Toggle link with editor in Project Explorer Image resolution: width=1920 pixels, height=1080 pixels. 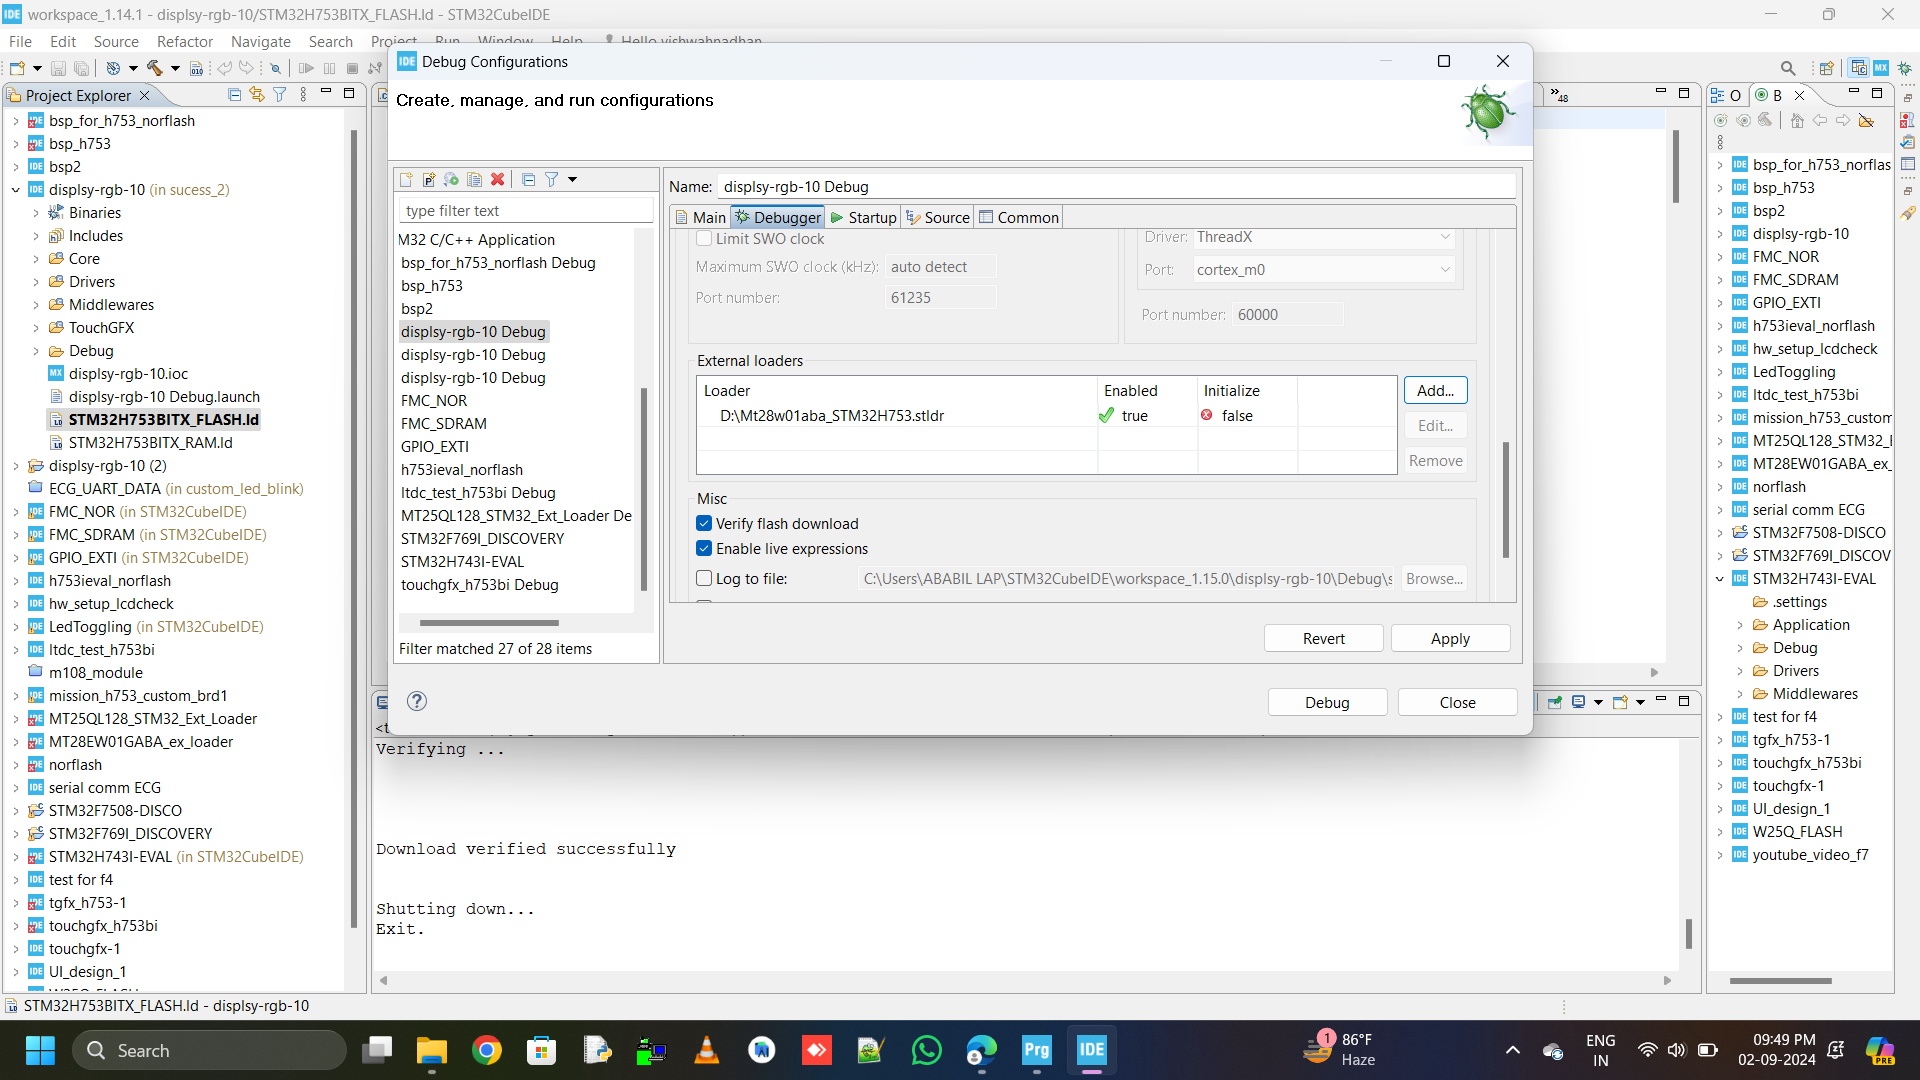coord(257,93)
